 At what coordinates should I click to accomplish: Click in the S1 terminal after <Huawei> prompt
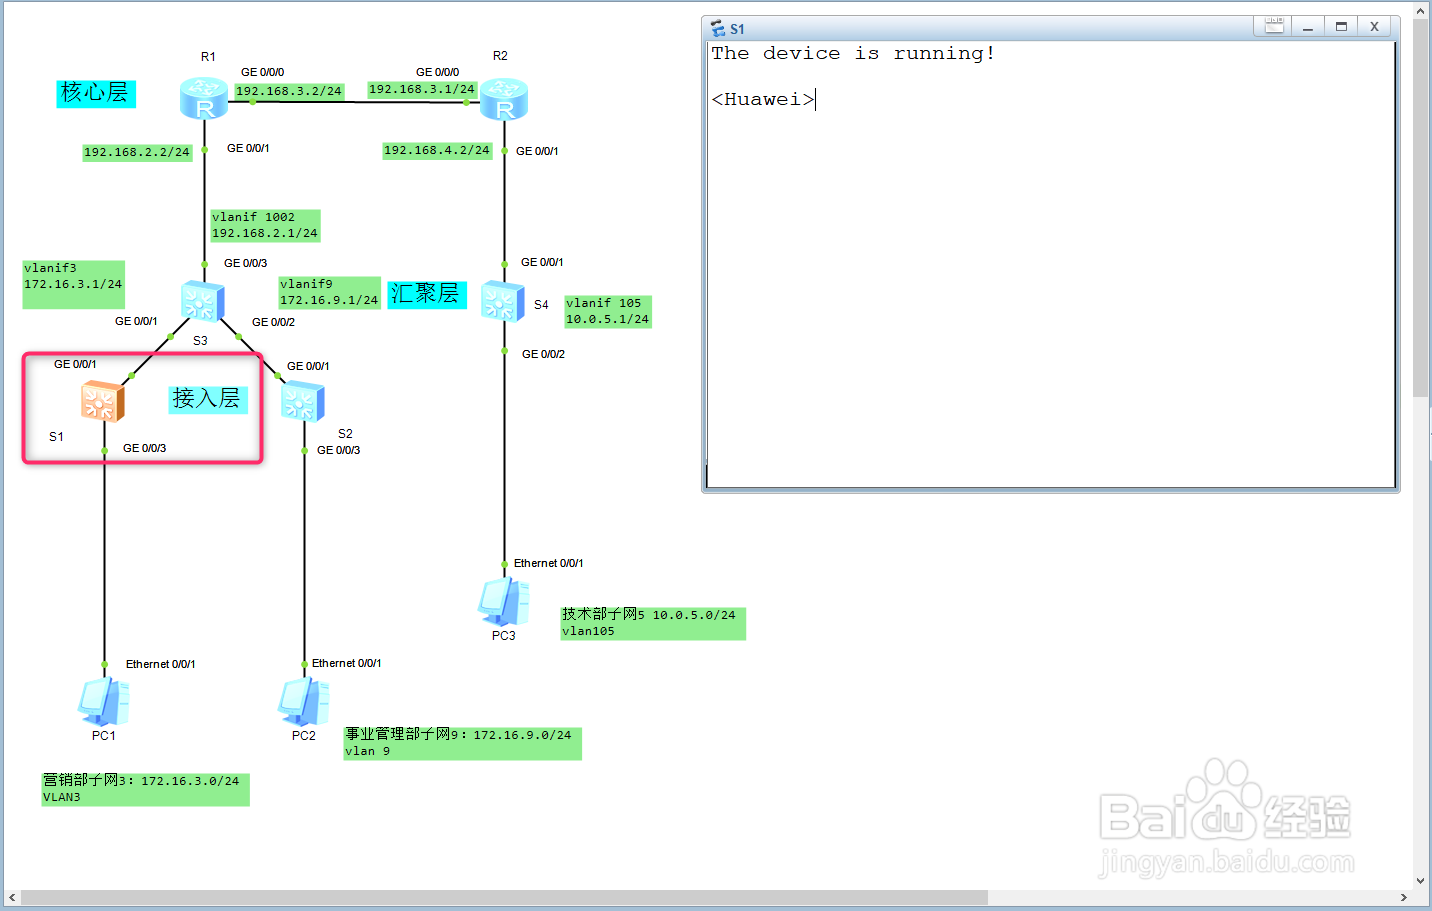(x=816, y=99)
